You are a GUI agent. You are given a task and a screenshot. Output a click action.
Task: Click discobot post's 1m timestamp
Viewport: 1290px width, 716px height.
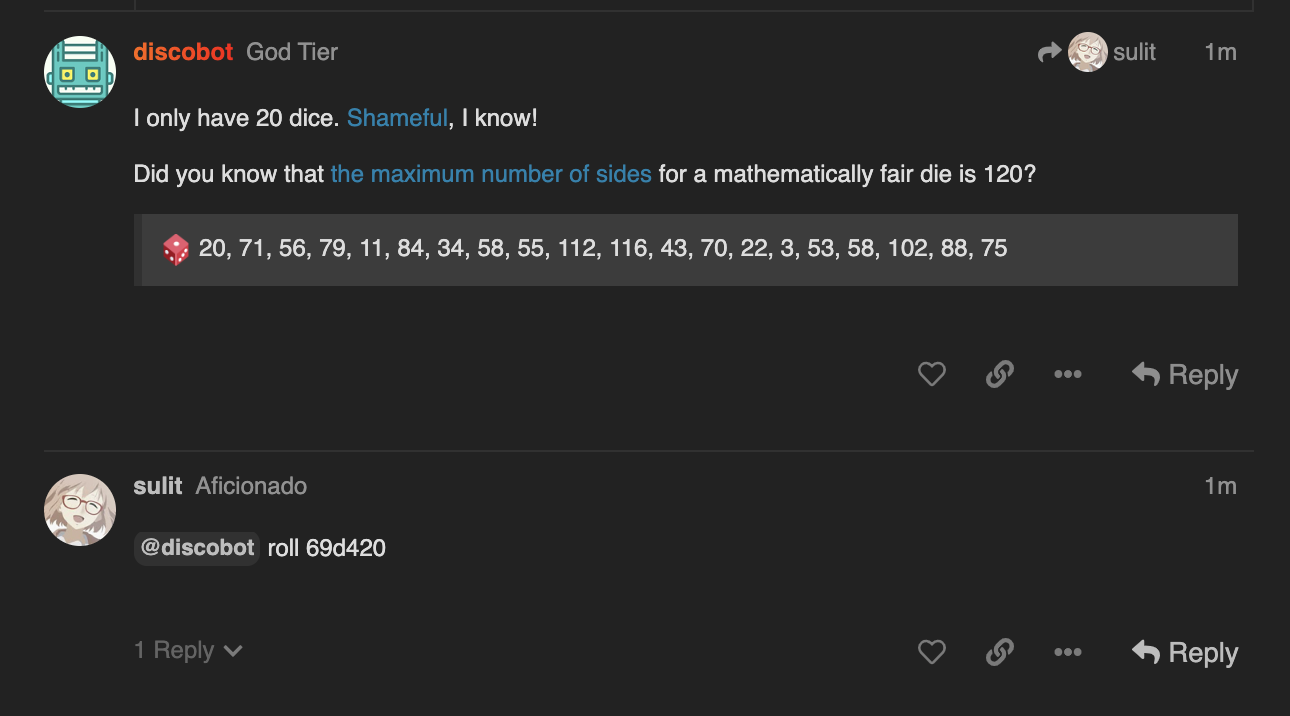(1220, 52)
